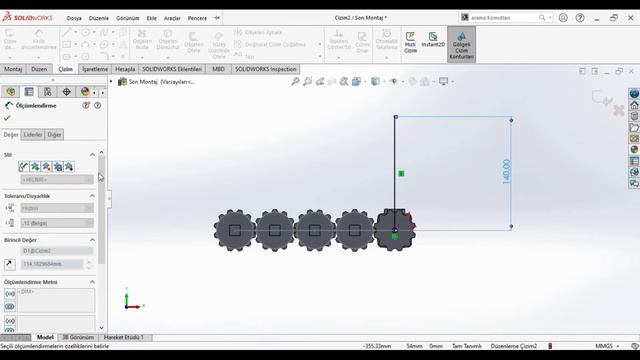Open Appearances color ball in task pane
The height and width of the screenshot is (360, 640).
tap(634, 150)
